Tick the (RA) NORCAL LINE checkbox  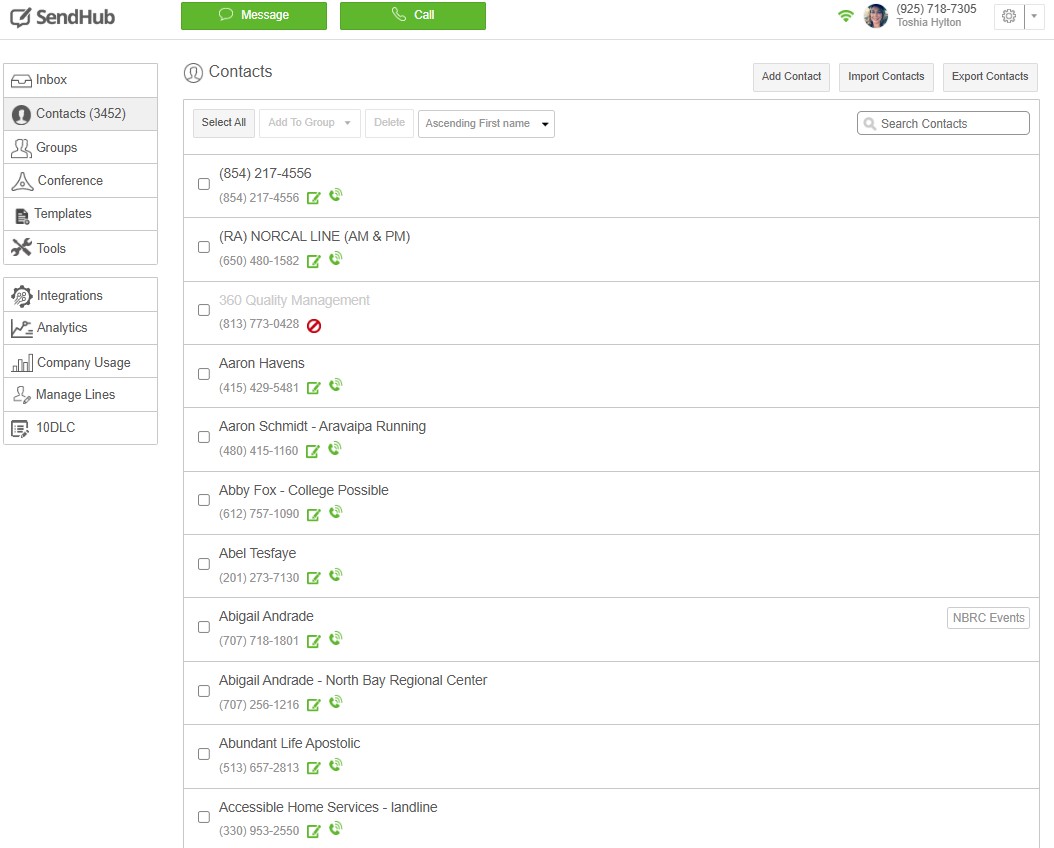pos(204,247)
